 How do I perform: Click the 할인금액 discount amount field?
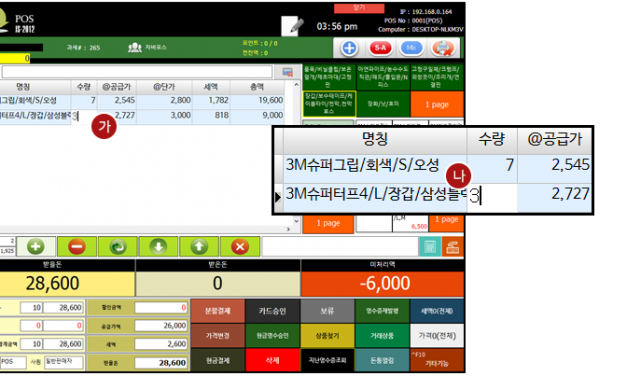[161, 307]
